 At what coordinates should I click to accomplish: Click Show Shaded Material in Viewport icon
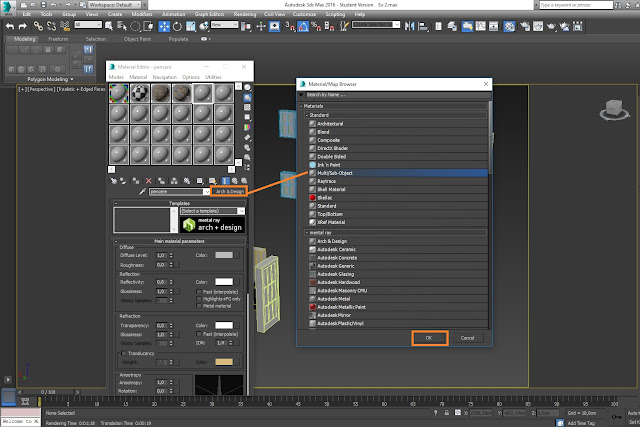pos(213,180)
